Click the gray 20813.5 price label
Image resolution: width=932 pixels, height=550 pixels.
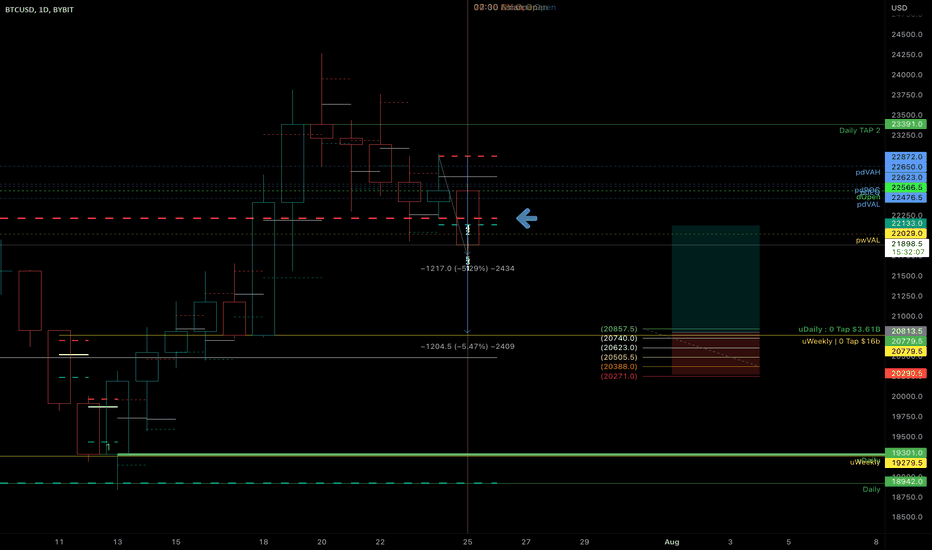pyautogui.click(x=906, y=331)
